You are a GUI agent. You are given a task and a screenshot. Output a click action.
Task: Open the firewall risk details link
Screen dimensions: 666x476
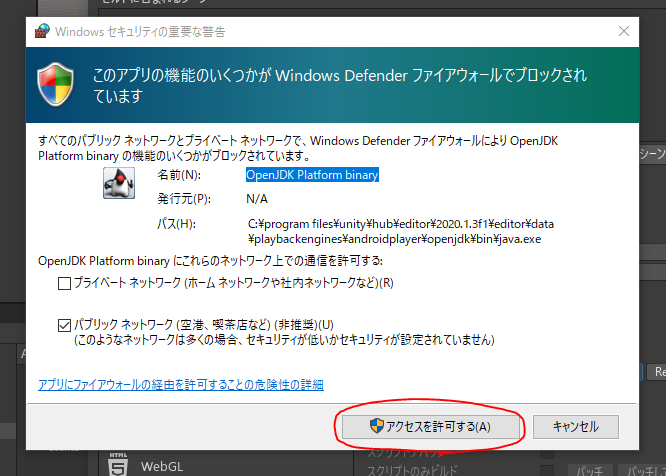pyautogui.click(x=181, y=385)
